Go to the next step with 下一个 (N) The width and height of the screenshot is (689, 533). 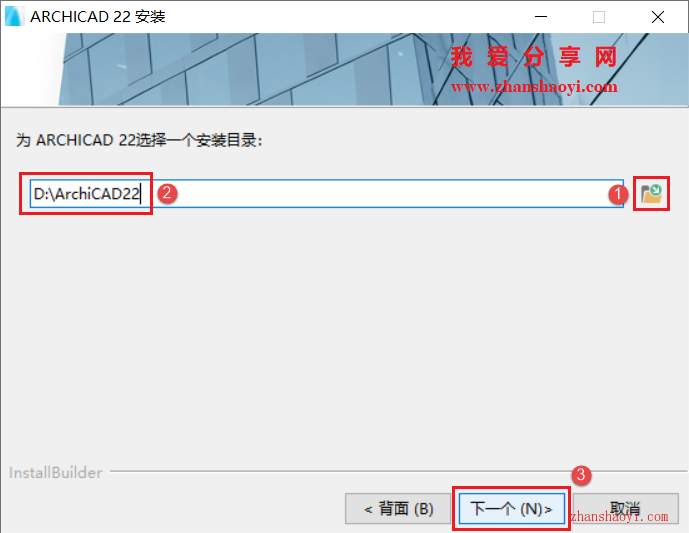(511, 509)
